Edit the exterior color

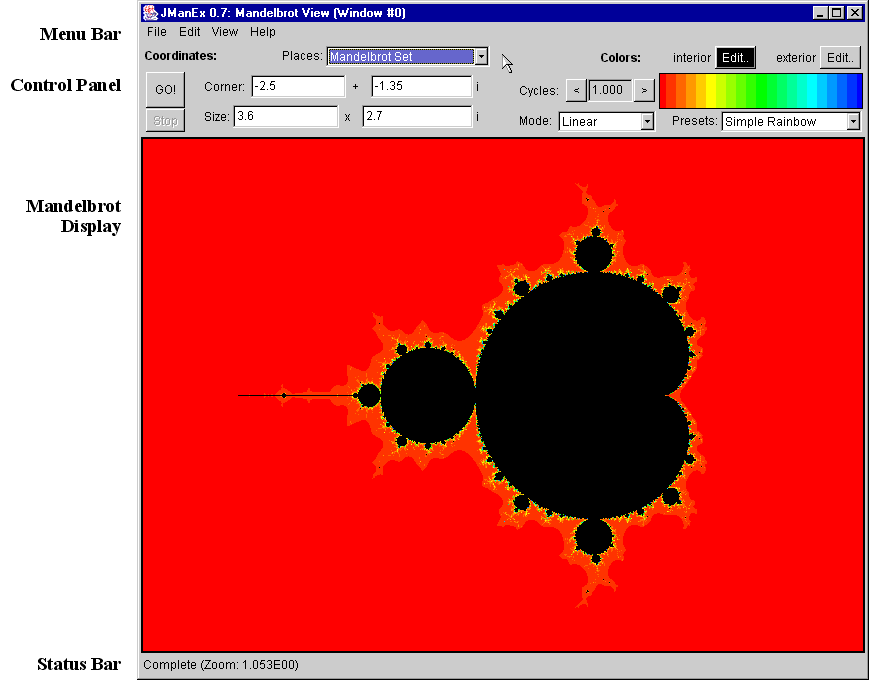tap(841, 57)
